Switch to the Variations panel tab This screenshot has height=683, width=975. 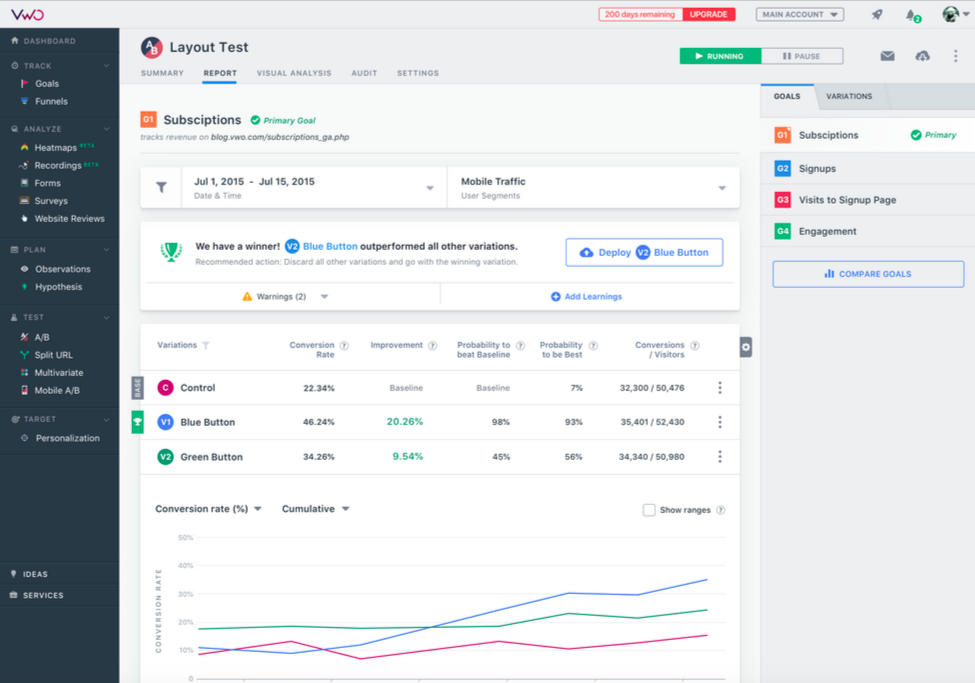point(849,96)
